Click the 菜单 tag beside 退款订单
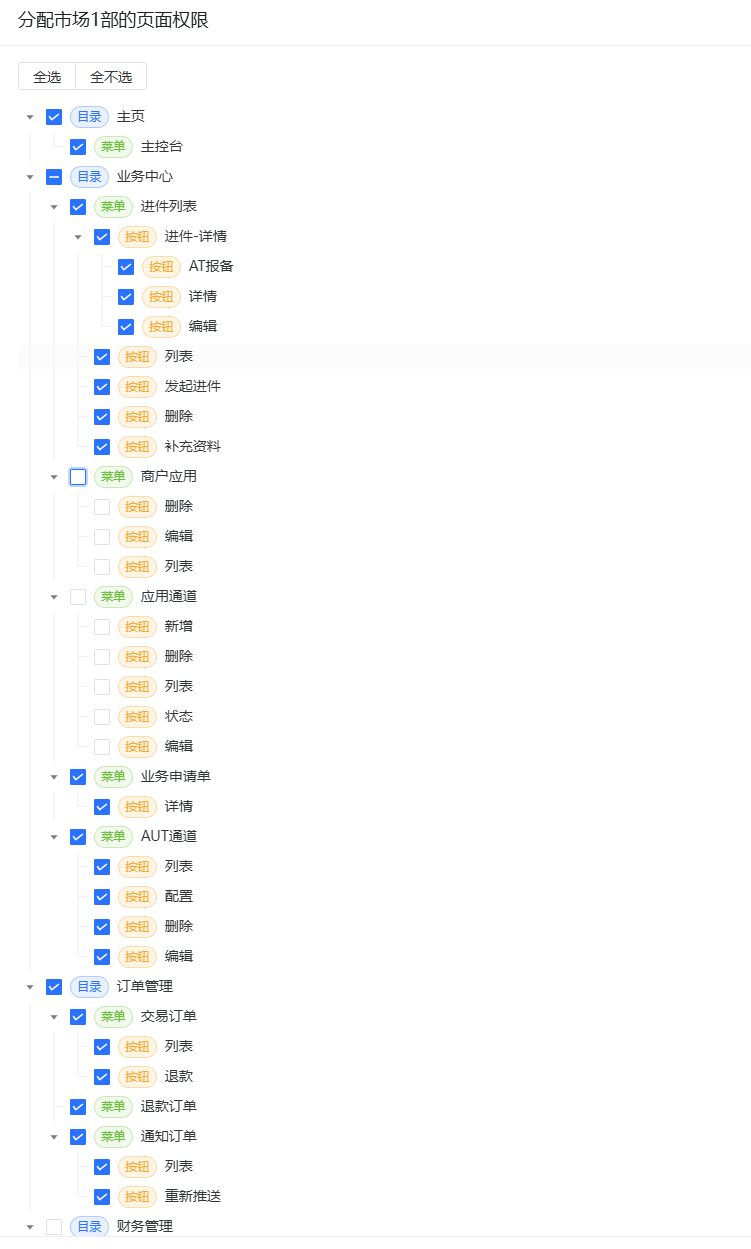Viewport: 751px width, 1249px height. click(113, 1107)
